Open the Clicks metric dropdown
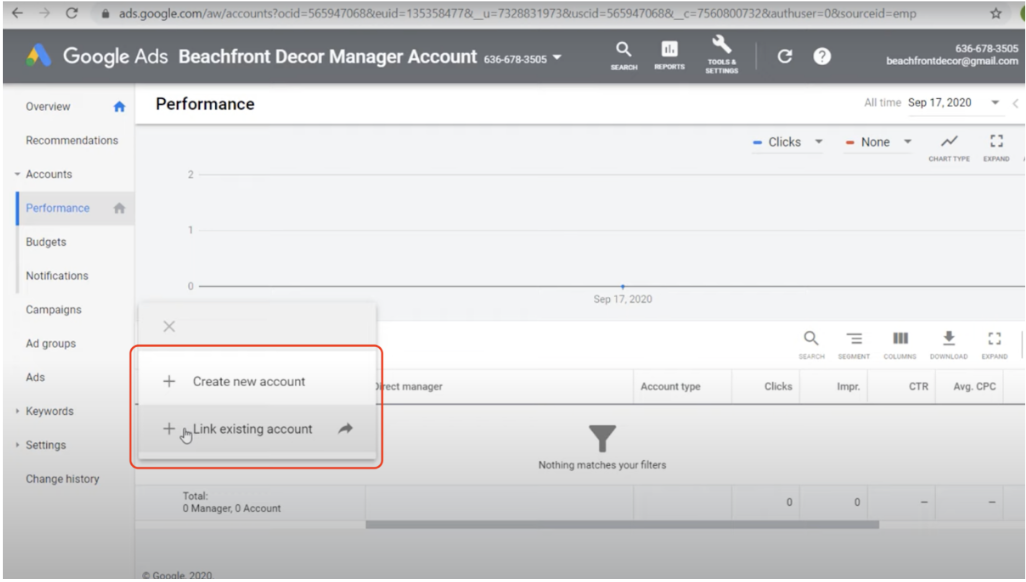 coord(787,142)
